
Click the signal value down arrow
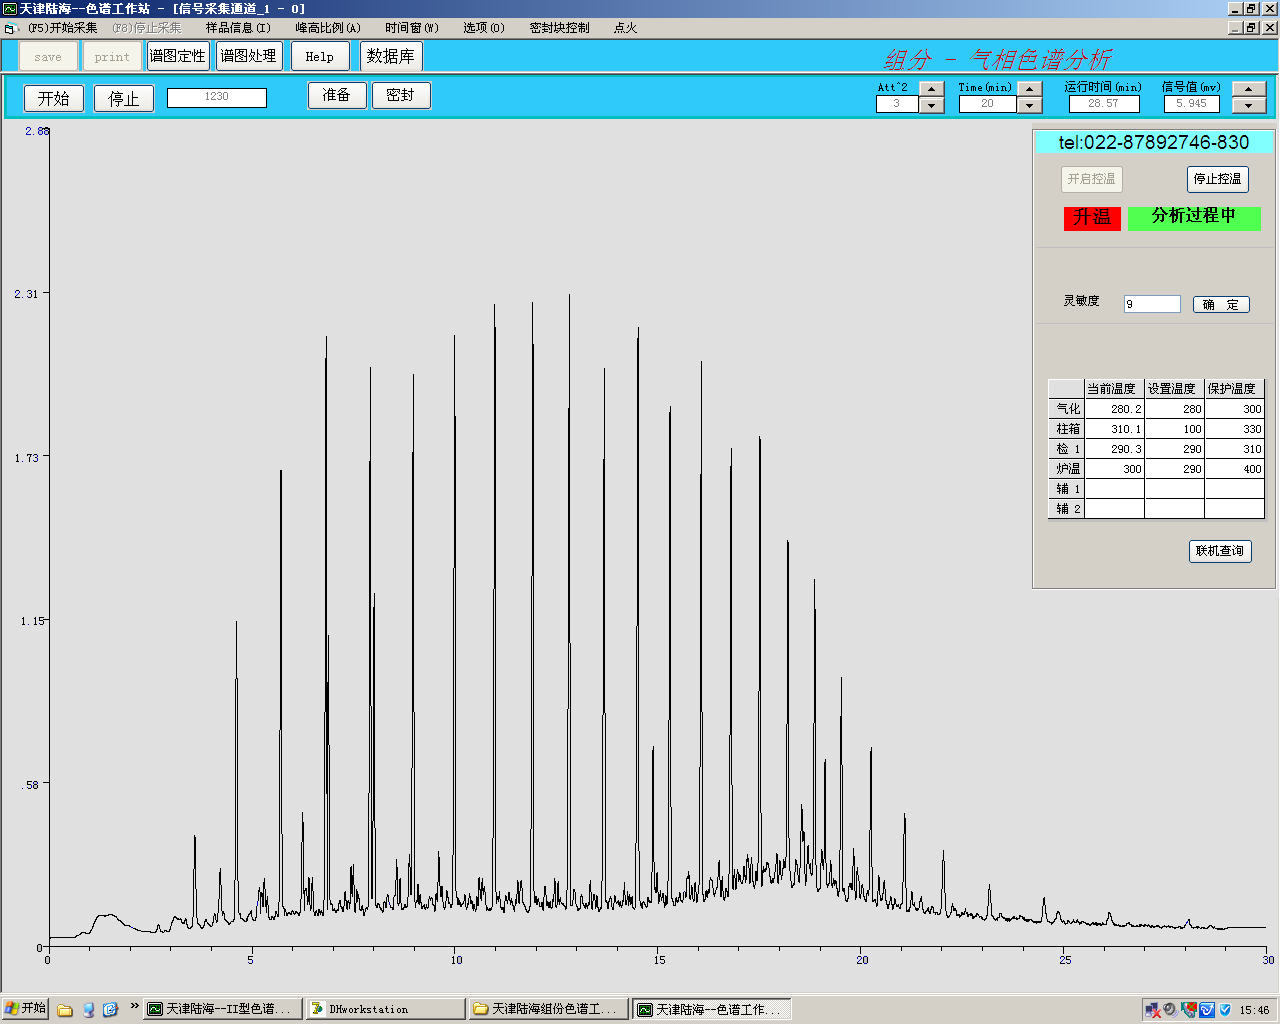click(x=1249, y=105)
